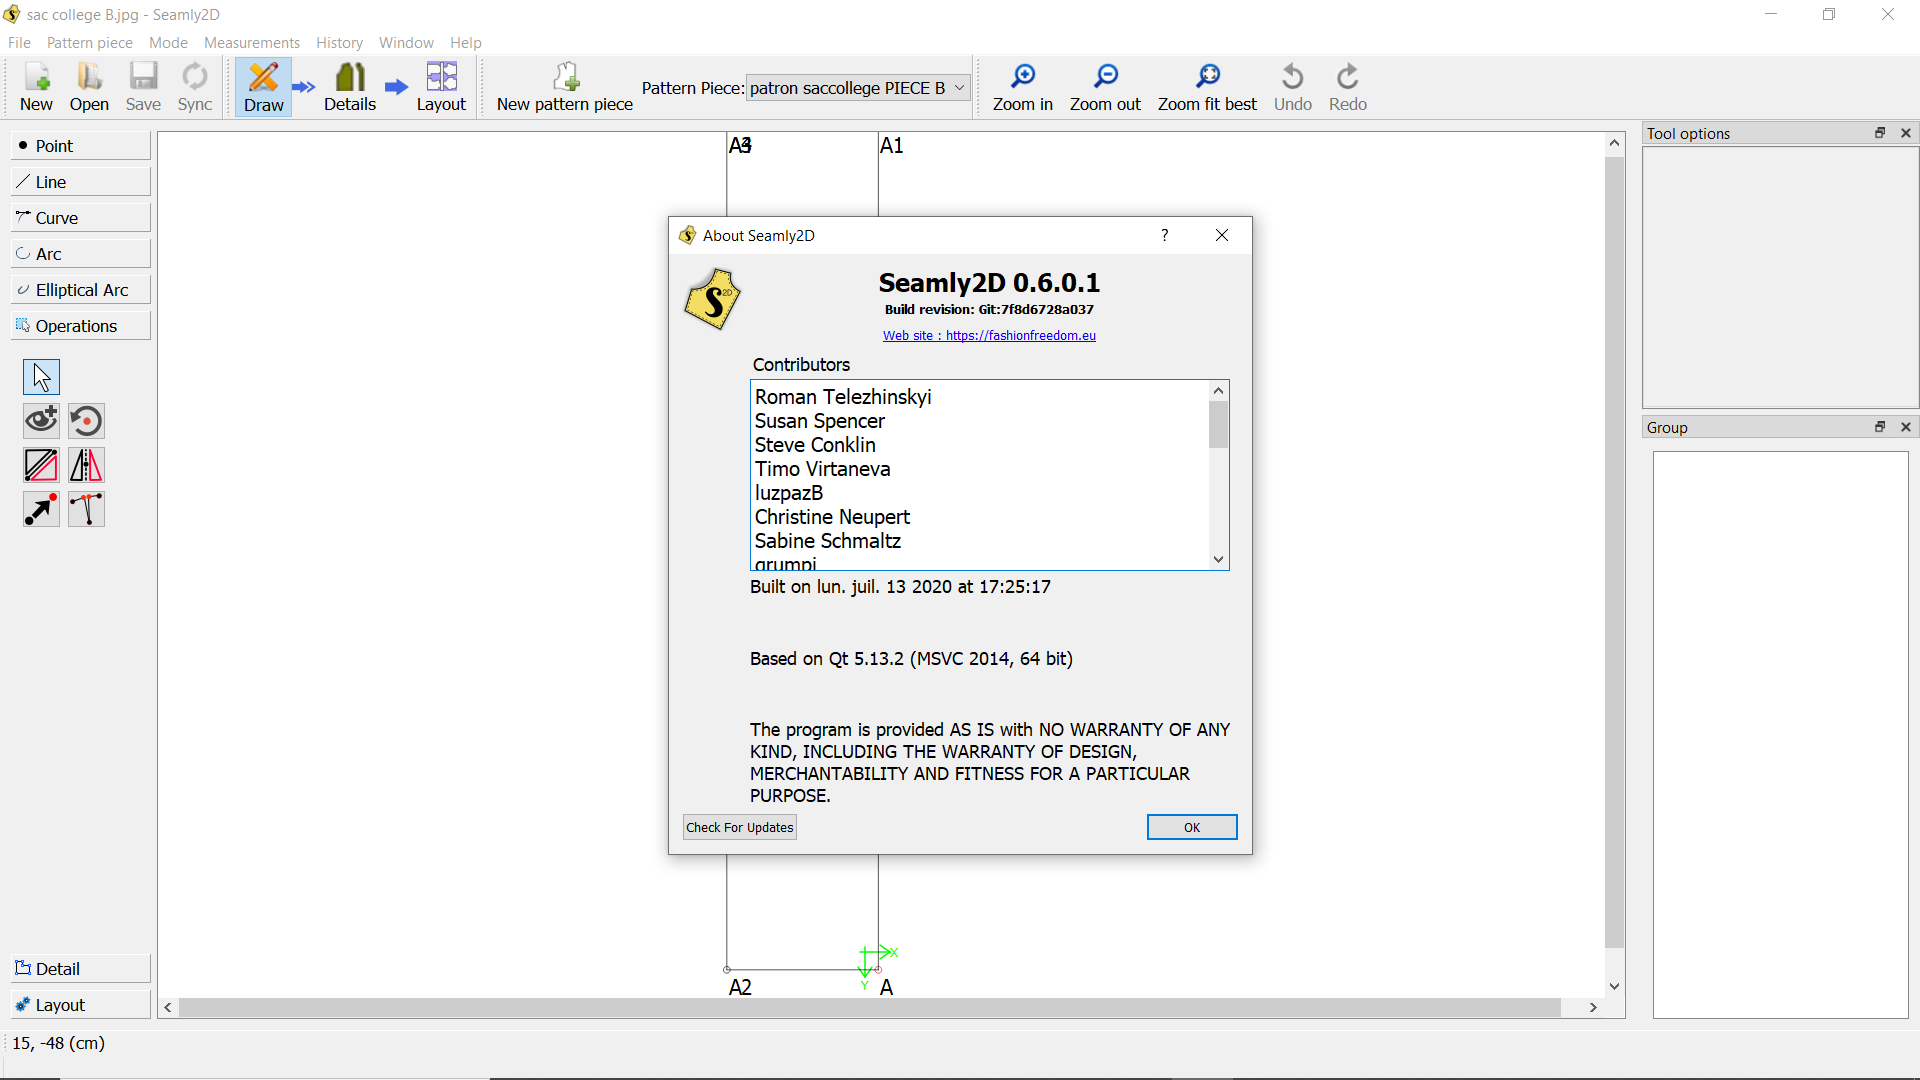Select the group visibility eye tool

(x=41, y=421)
